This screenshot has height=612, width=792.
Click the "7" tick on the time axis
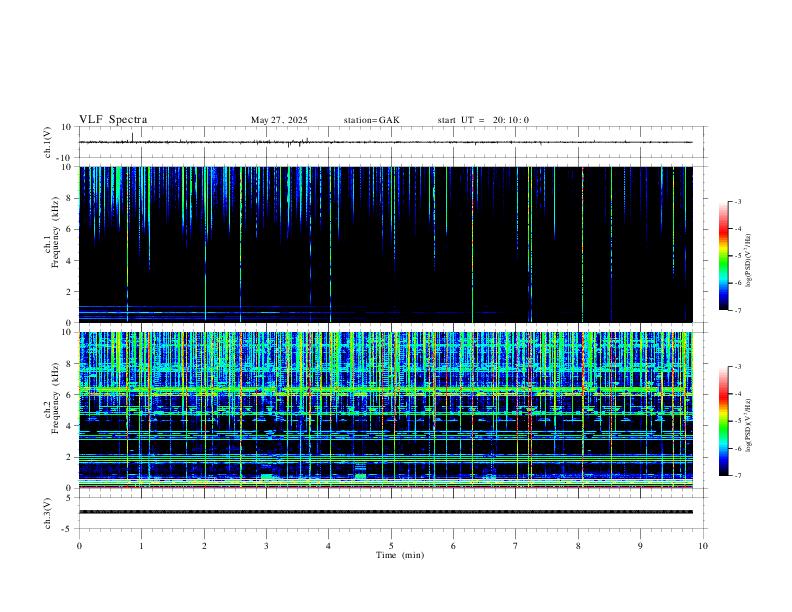point(516,546)
